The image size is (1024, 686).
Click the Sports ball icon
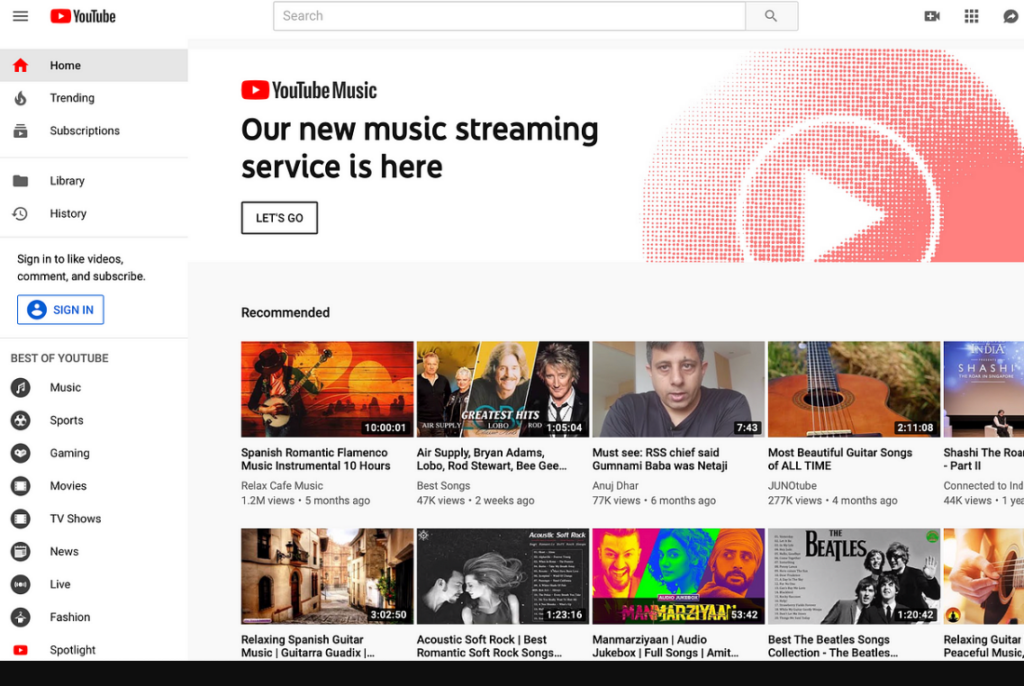[20, 420]
